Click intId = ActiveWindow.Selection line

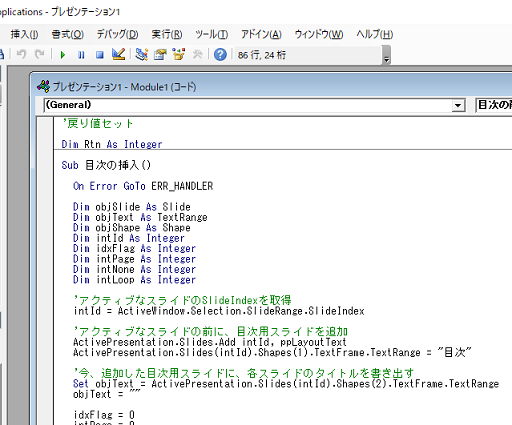pos(219,311)
